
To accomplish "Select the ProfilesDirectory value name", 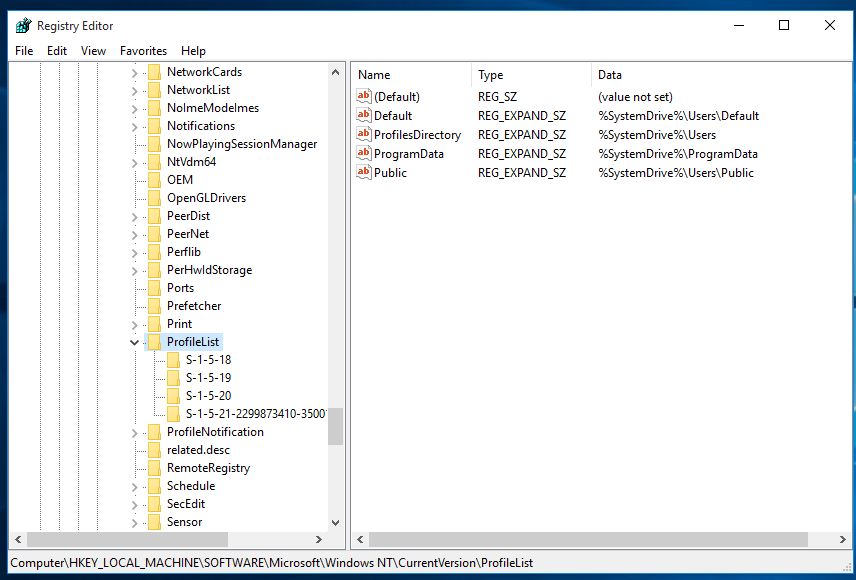I will point(418,135).
